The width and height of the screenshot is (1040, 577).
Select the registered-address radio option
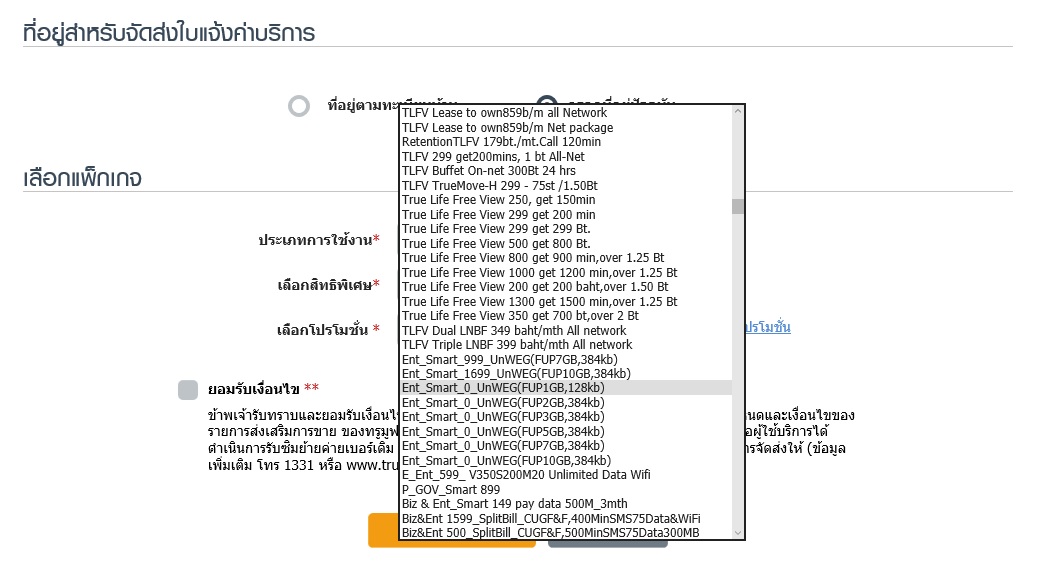[x=298, y=106]
